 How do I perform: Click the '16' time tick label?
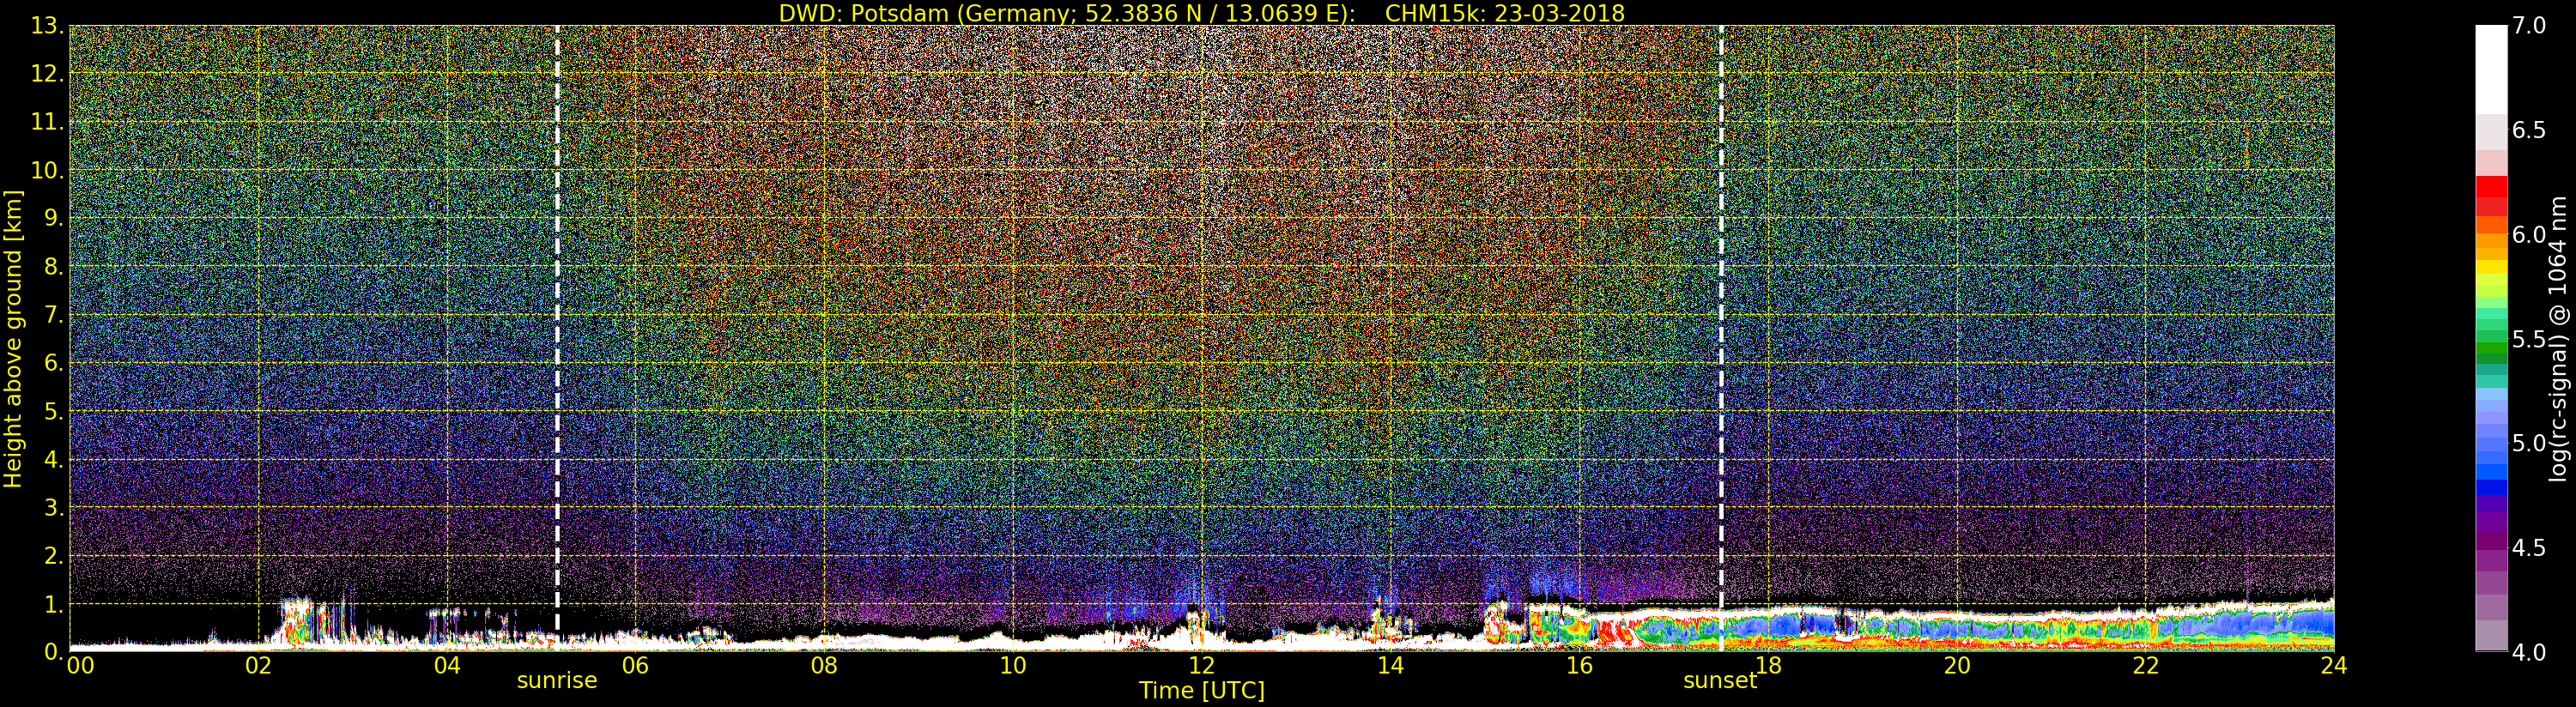tap(1579, 665)
